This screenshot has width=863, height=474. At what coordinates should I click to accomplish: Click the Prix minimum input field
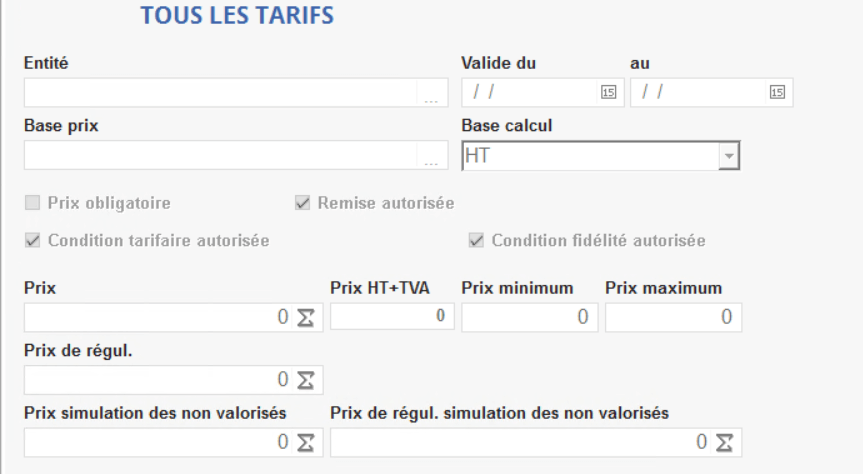click(x=529, y=317)
